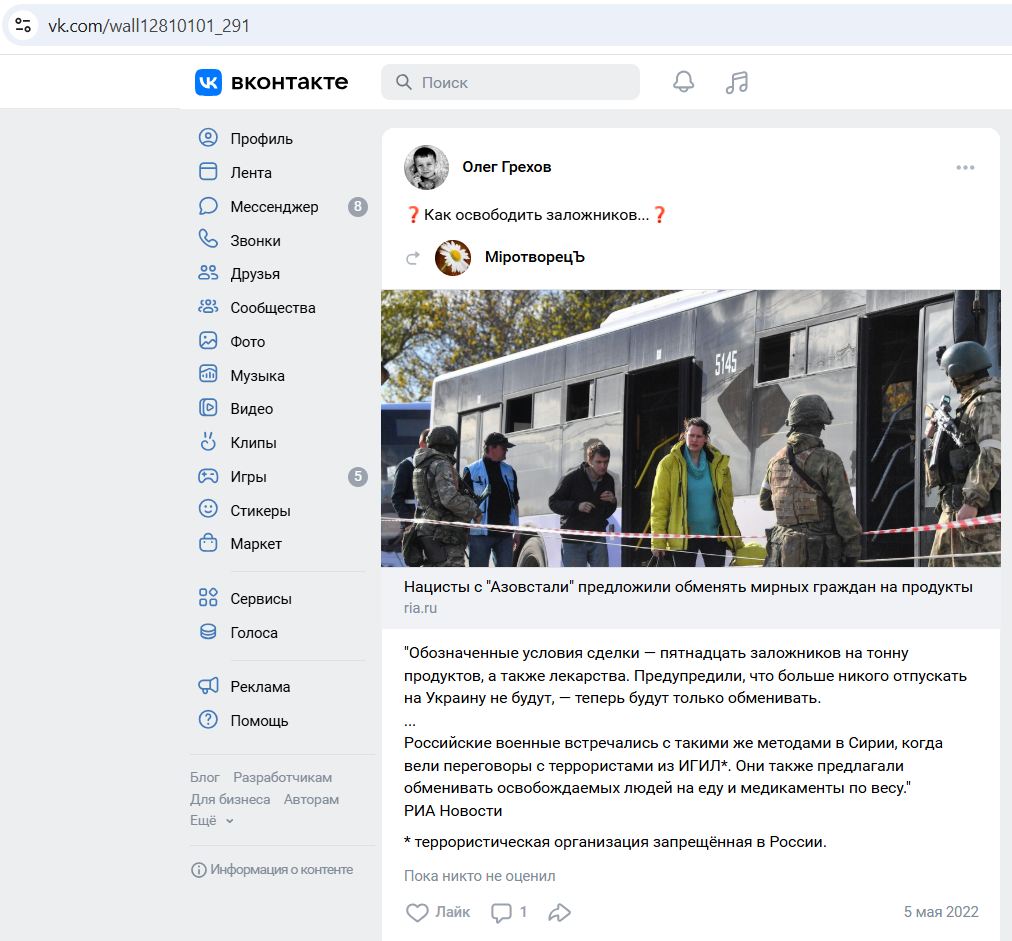Expand the 'Ещё' footer menu
Screen dimensions: 1012x941
(x=212, y=820)
